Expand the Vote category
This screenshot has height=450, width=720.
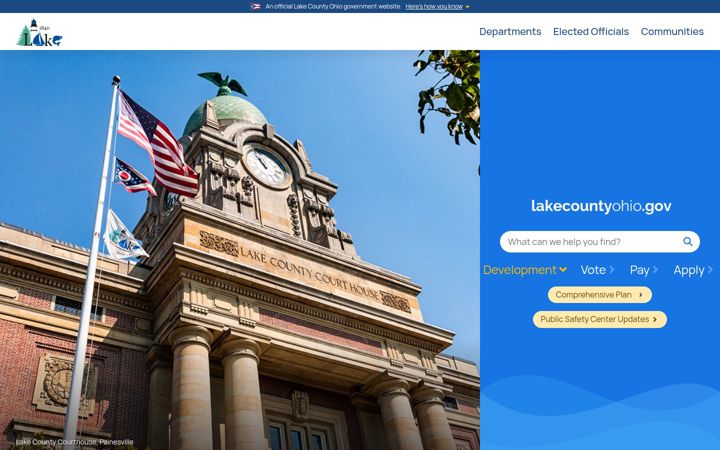(597, 270)
